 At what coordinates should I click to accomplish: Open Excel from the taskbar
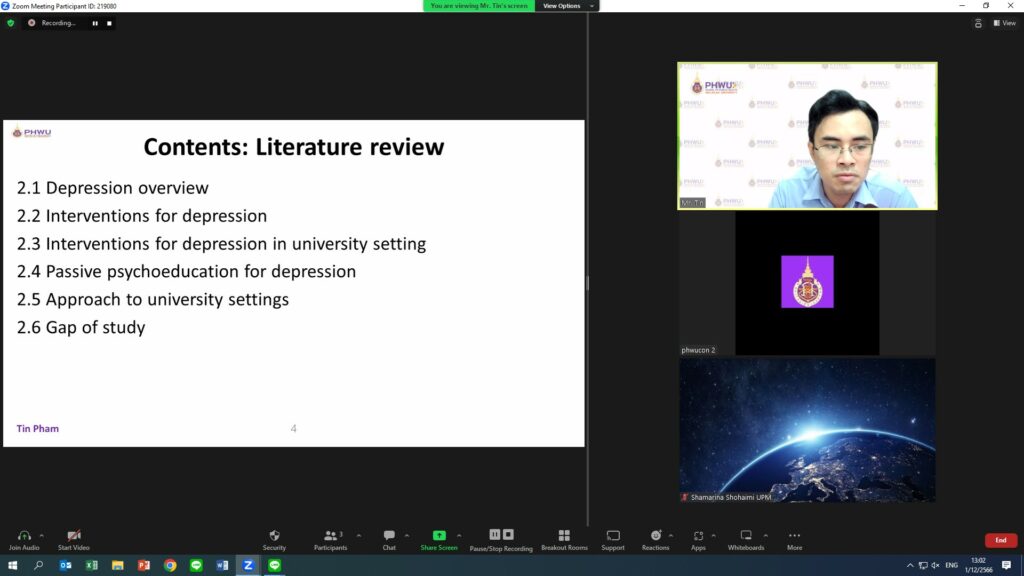91,565
